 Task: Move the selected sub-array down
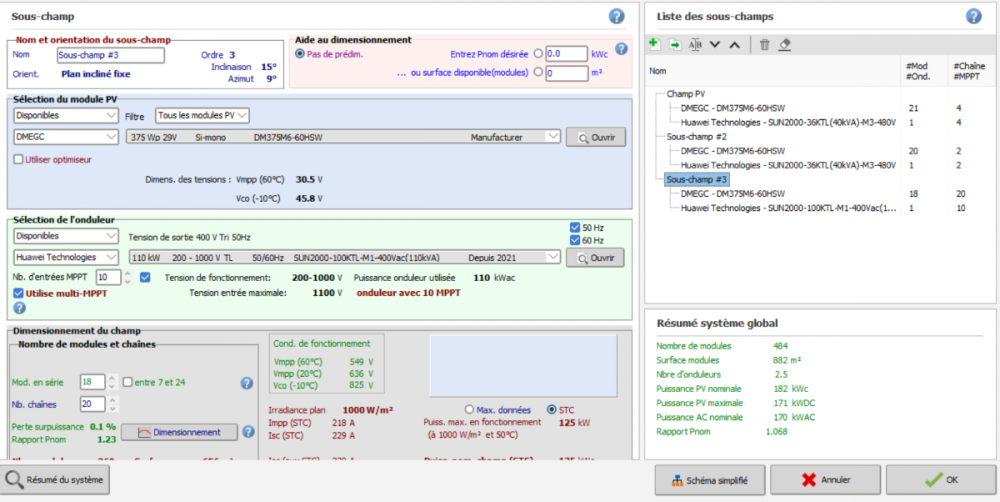[716, 45]
